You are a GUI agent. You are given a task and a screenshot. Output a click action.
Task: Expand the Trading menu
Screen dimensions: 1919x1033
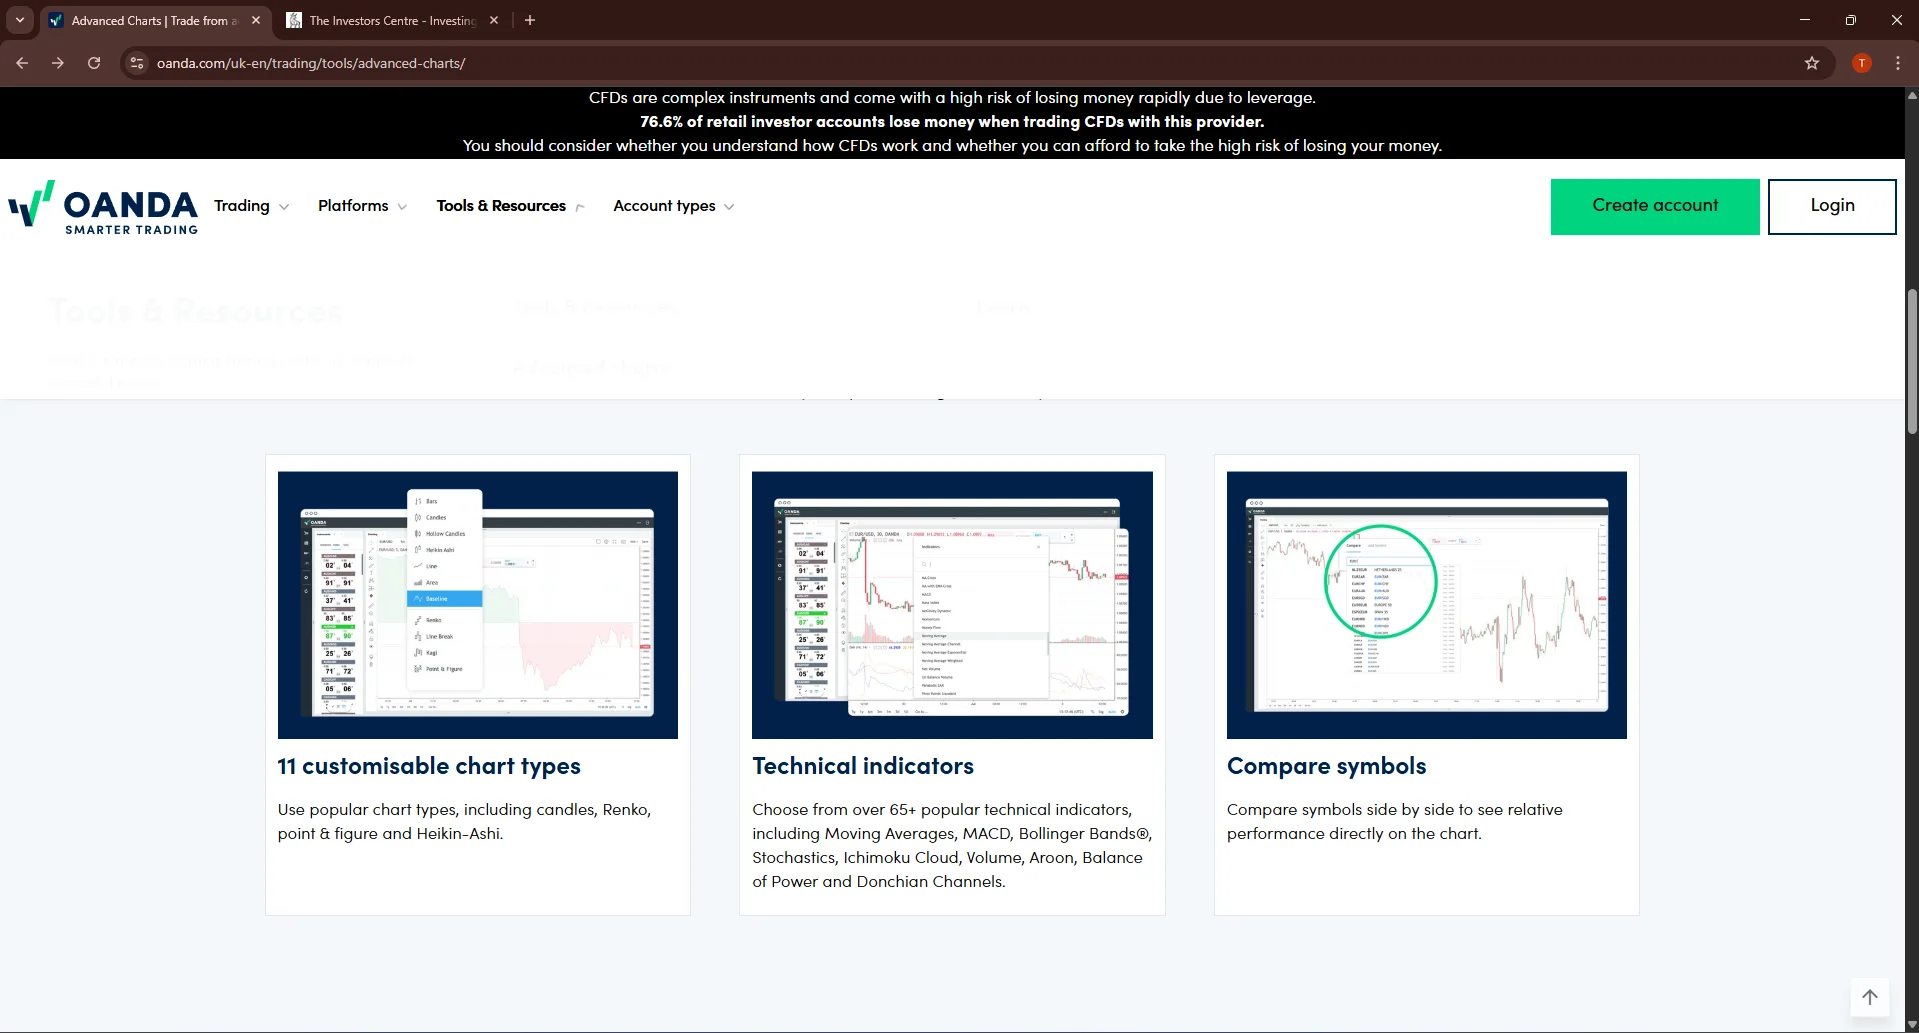[252, 206]
